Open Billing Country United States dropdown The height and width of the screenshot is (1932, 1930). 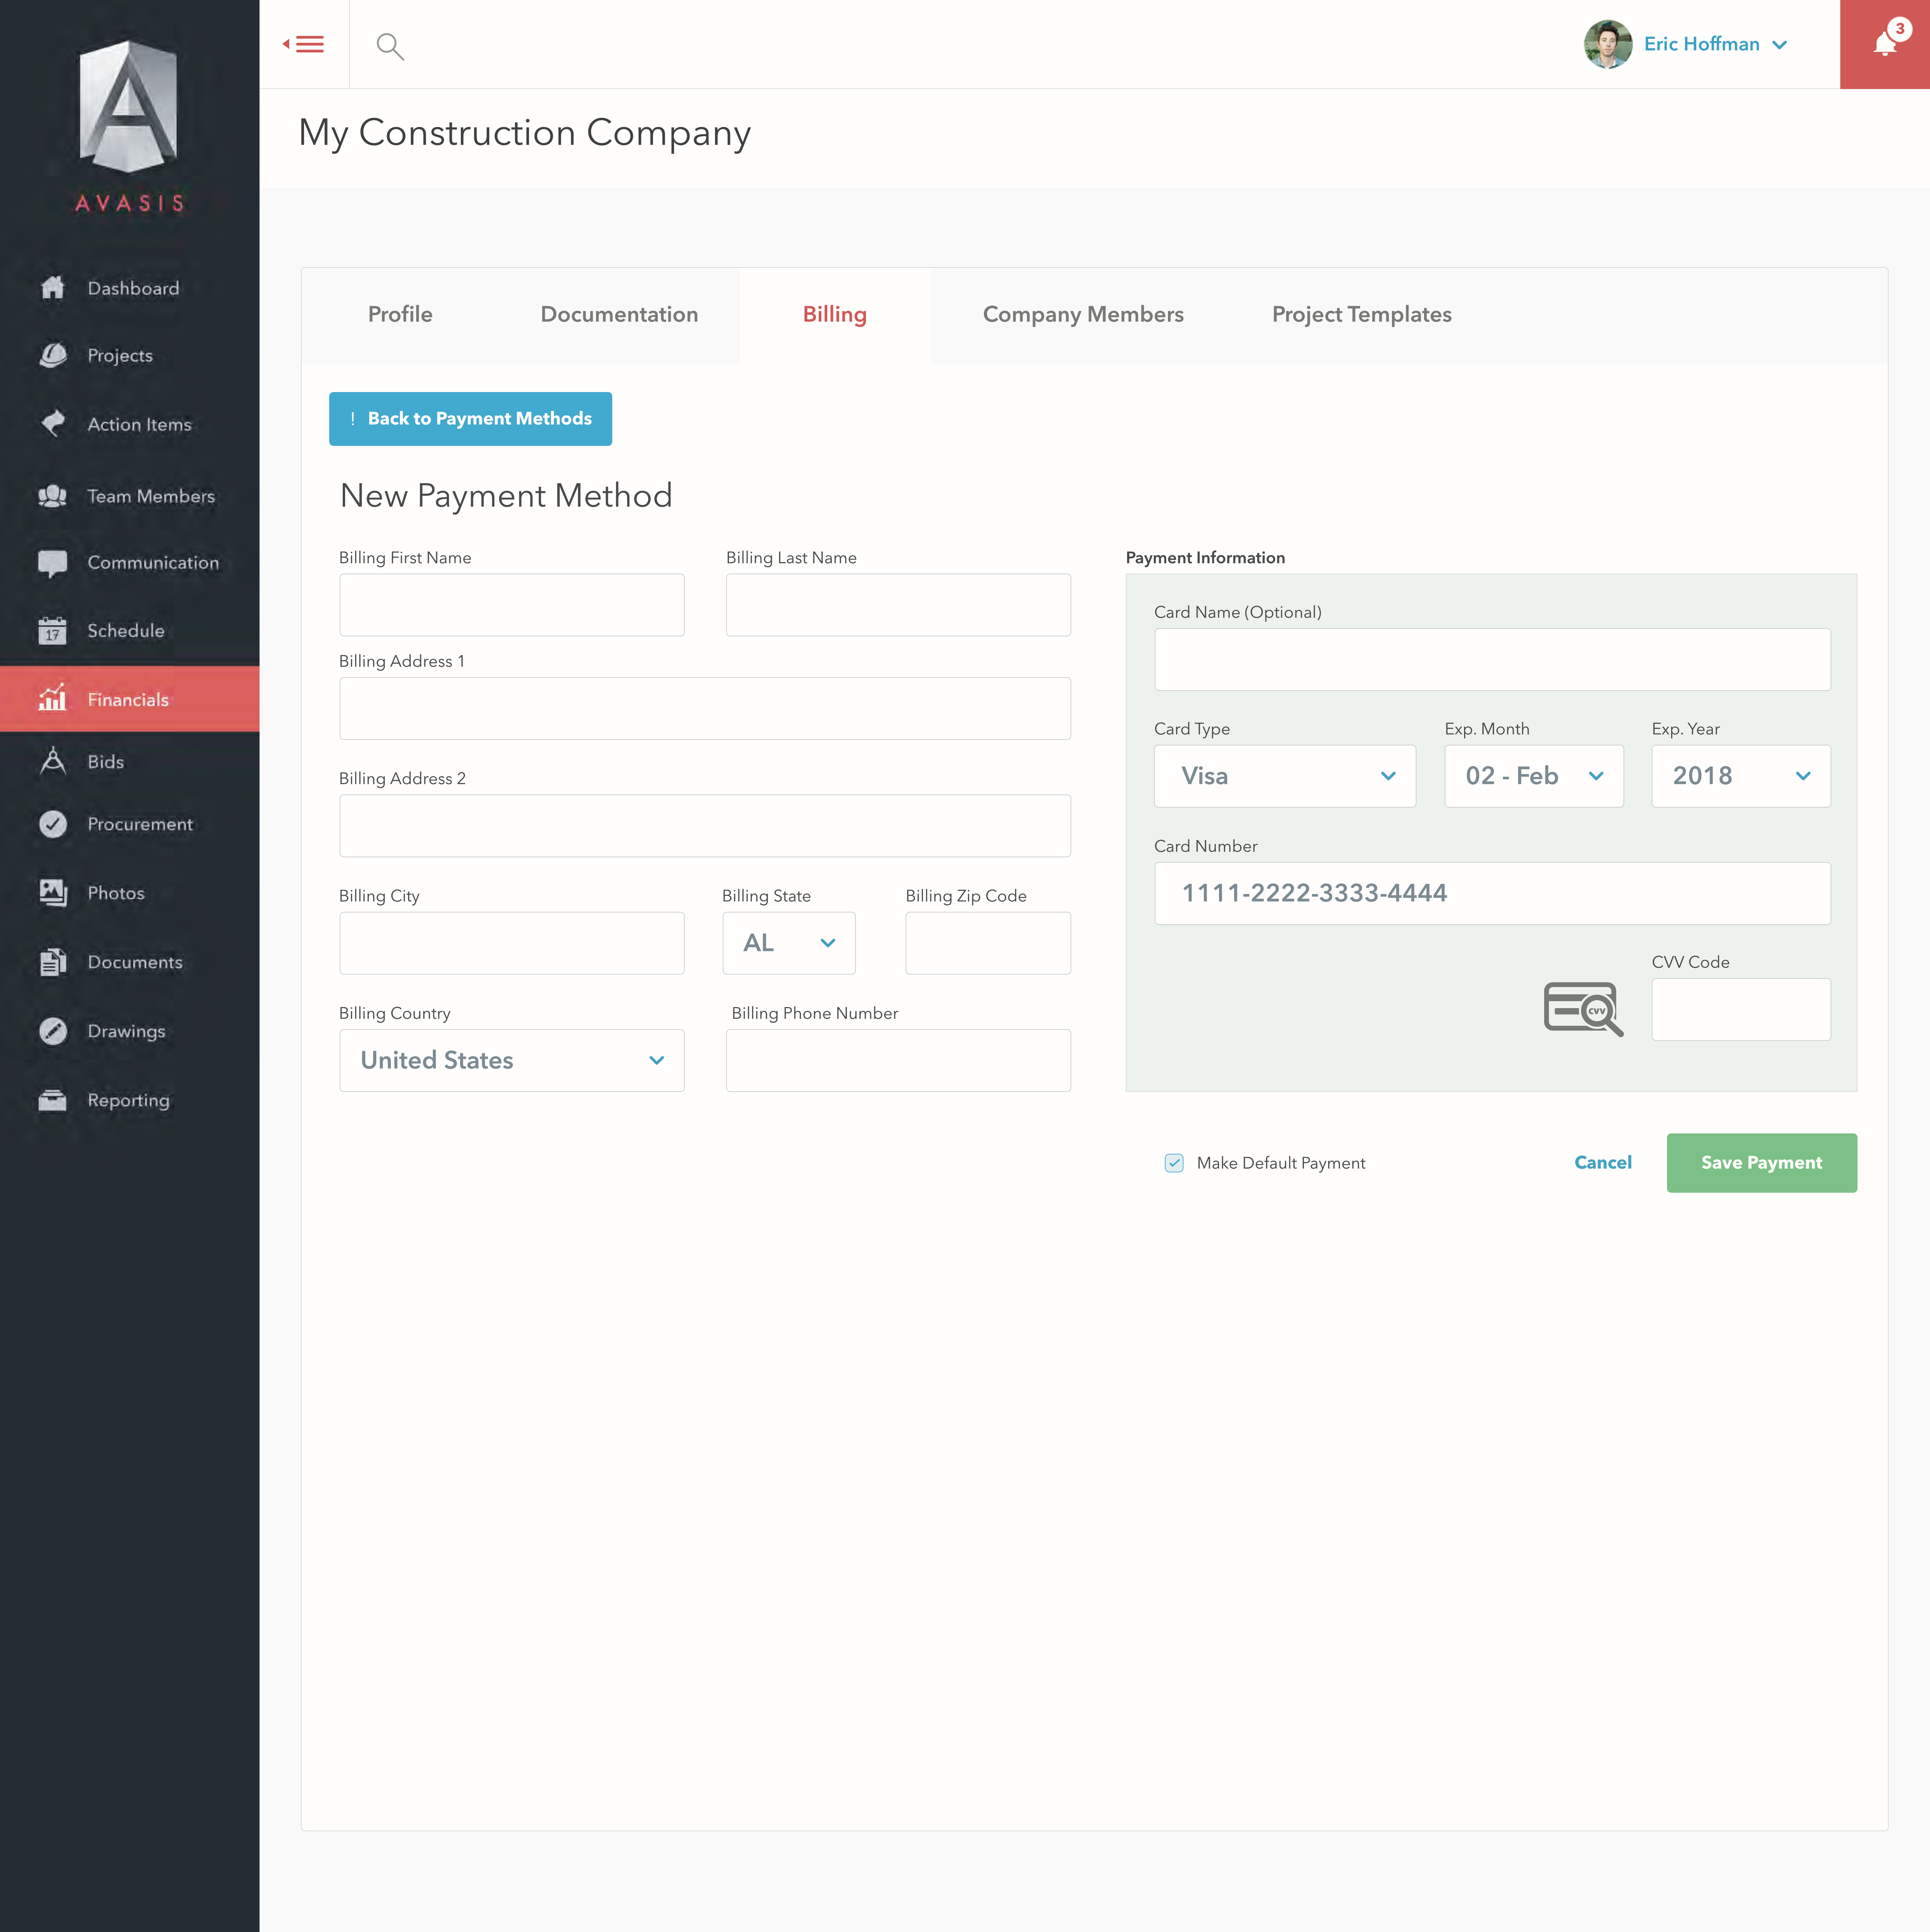(512, 1060)
